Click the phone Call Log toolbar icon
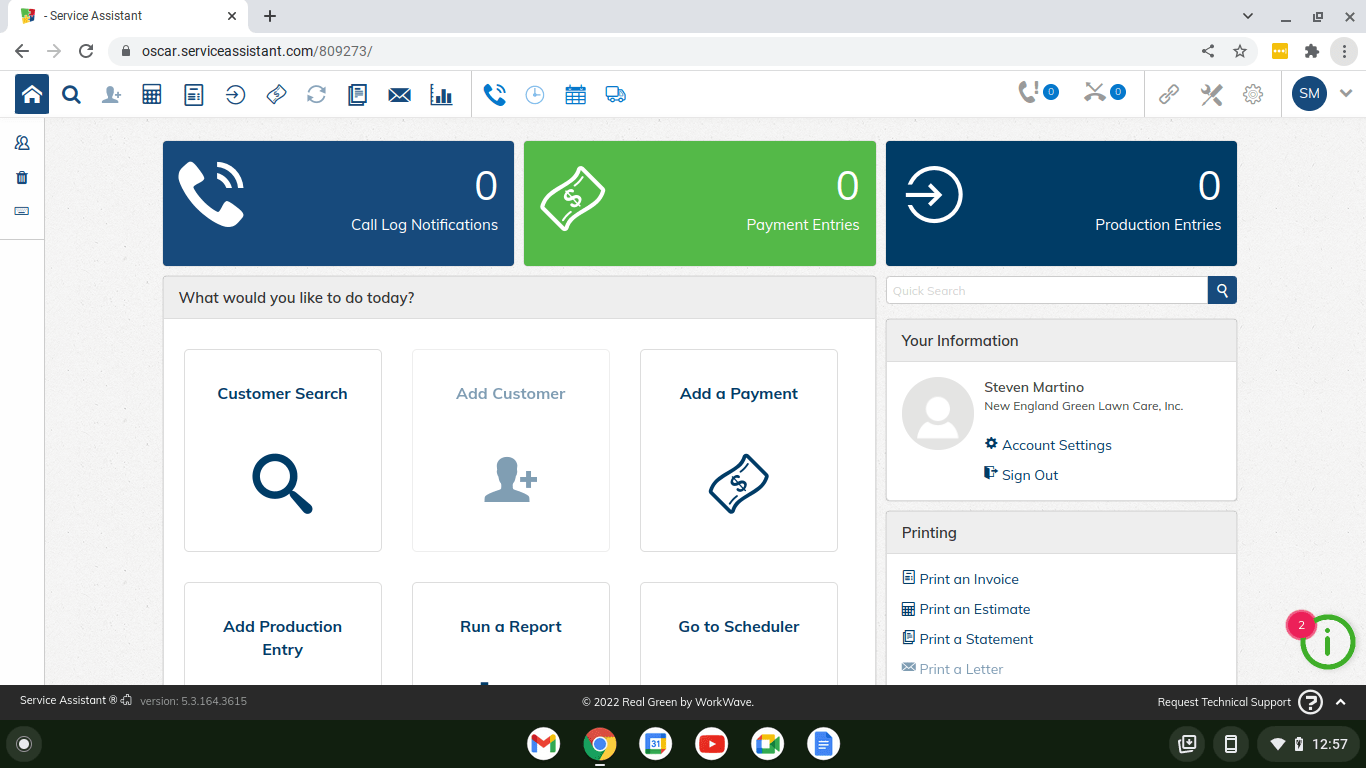 tap(495, 94)
